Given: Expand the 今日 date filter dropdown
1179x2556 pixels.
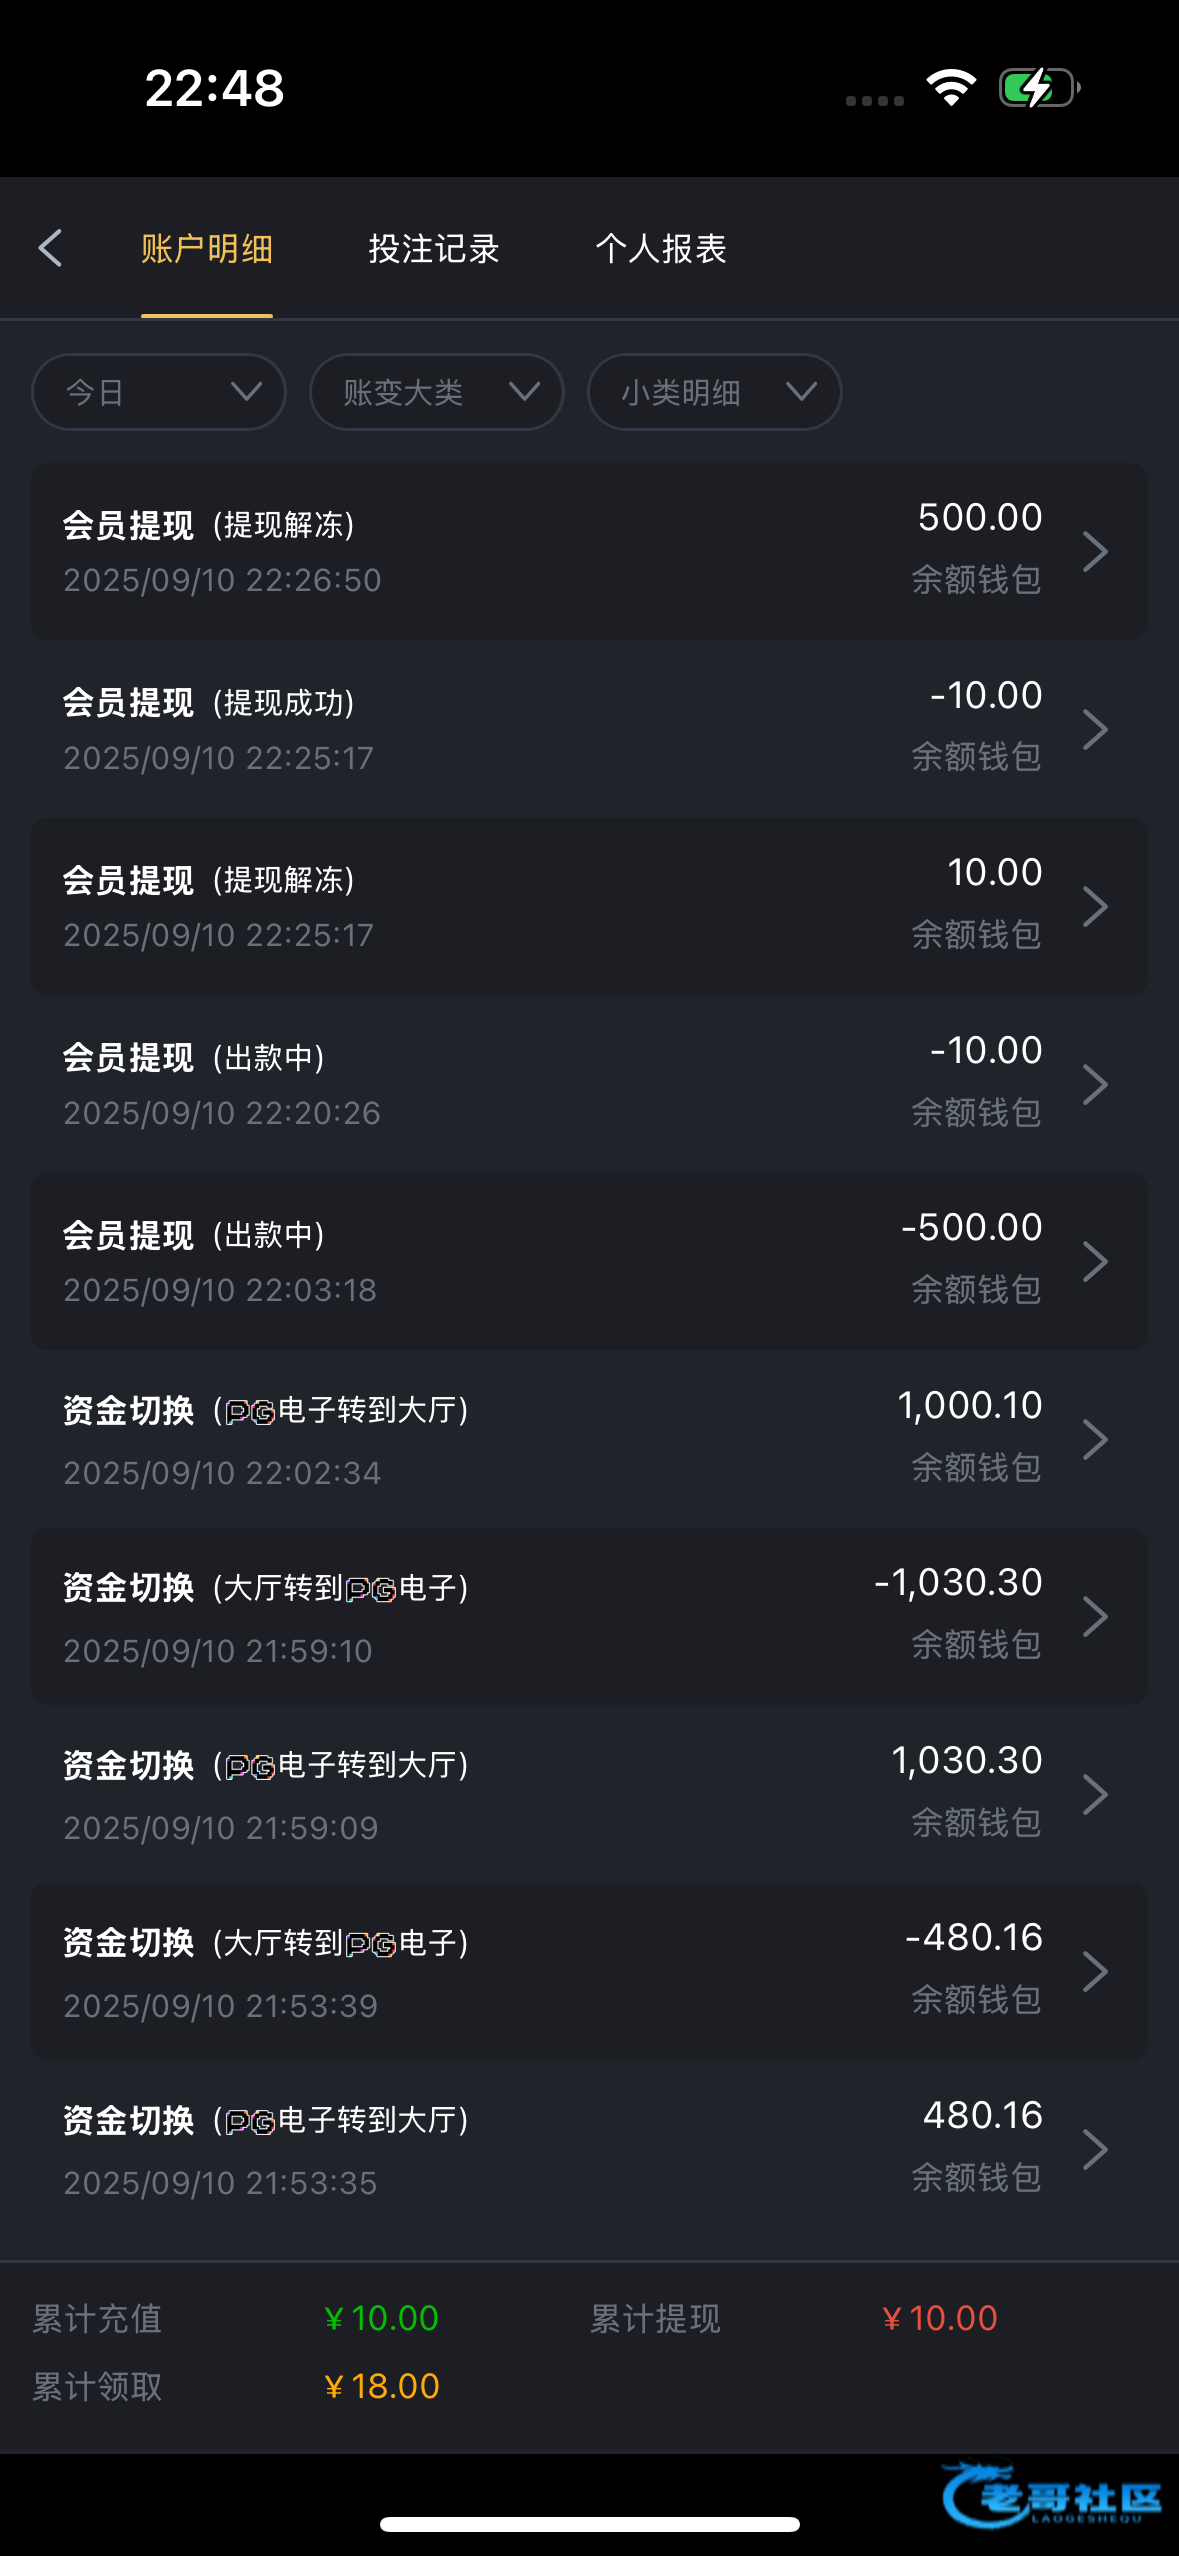Looking at the screenshot, I should (x=159, y=392).
